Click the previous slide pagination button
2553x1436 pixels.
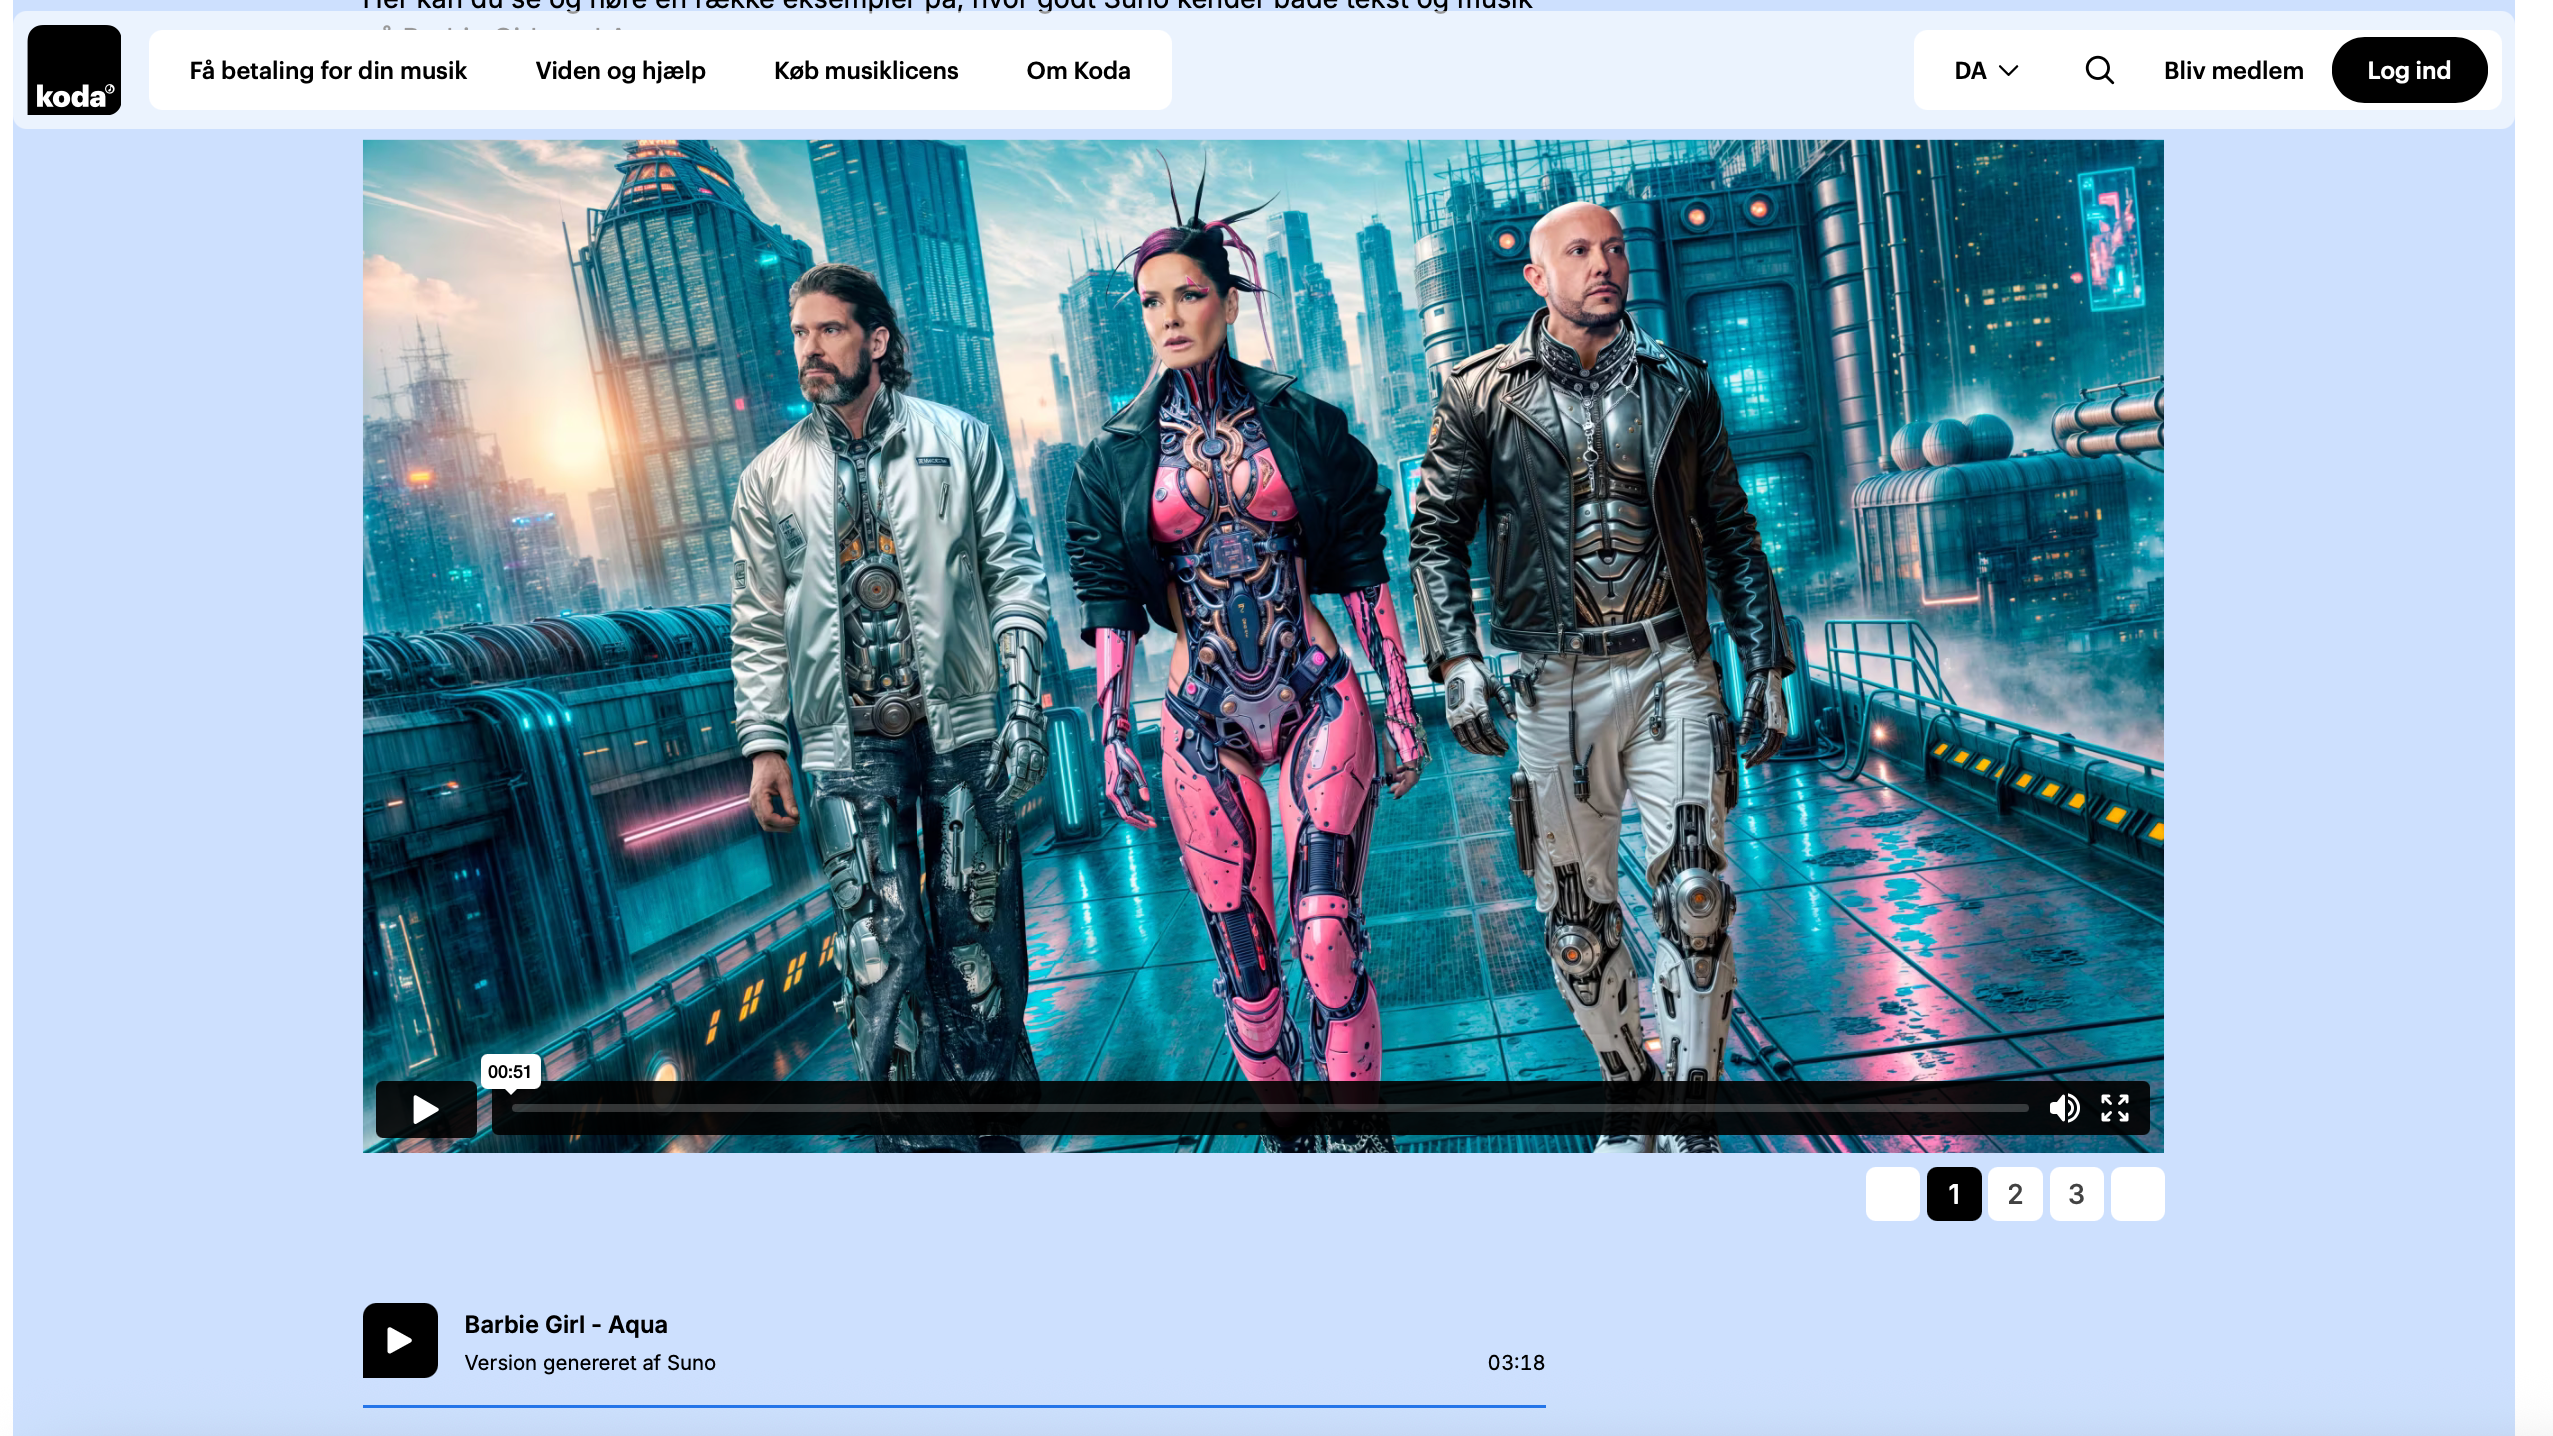[x=1892, y=1194]
